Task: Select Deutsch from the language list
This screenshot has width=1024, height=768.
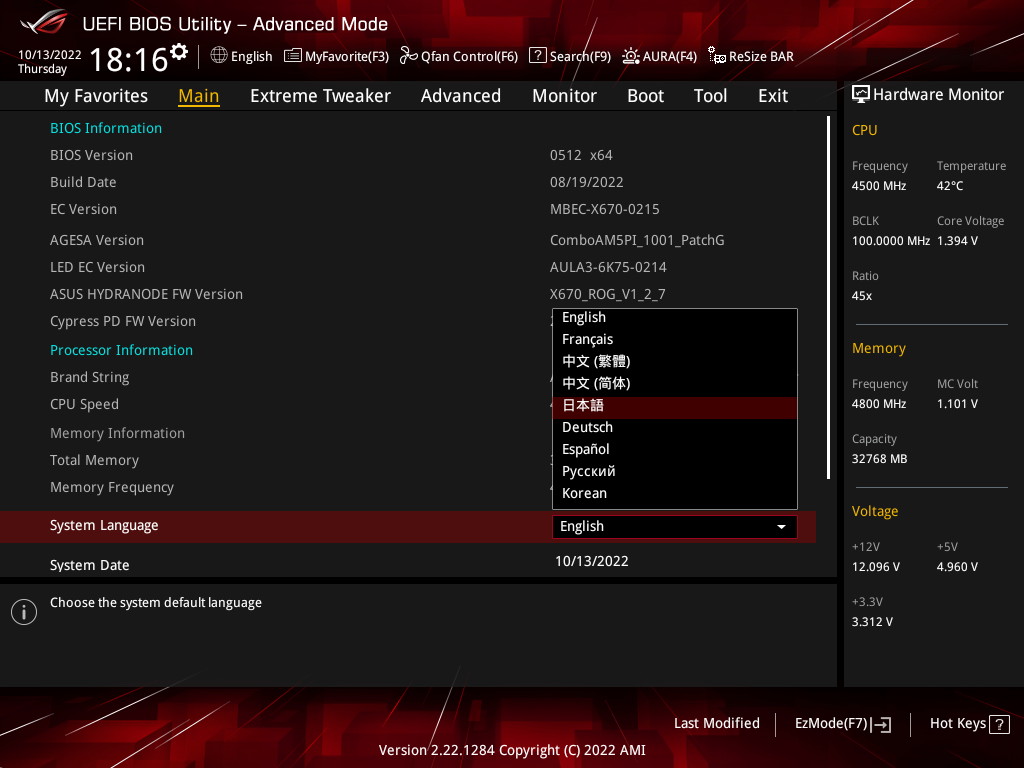Action: [675, 427]
